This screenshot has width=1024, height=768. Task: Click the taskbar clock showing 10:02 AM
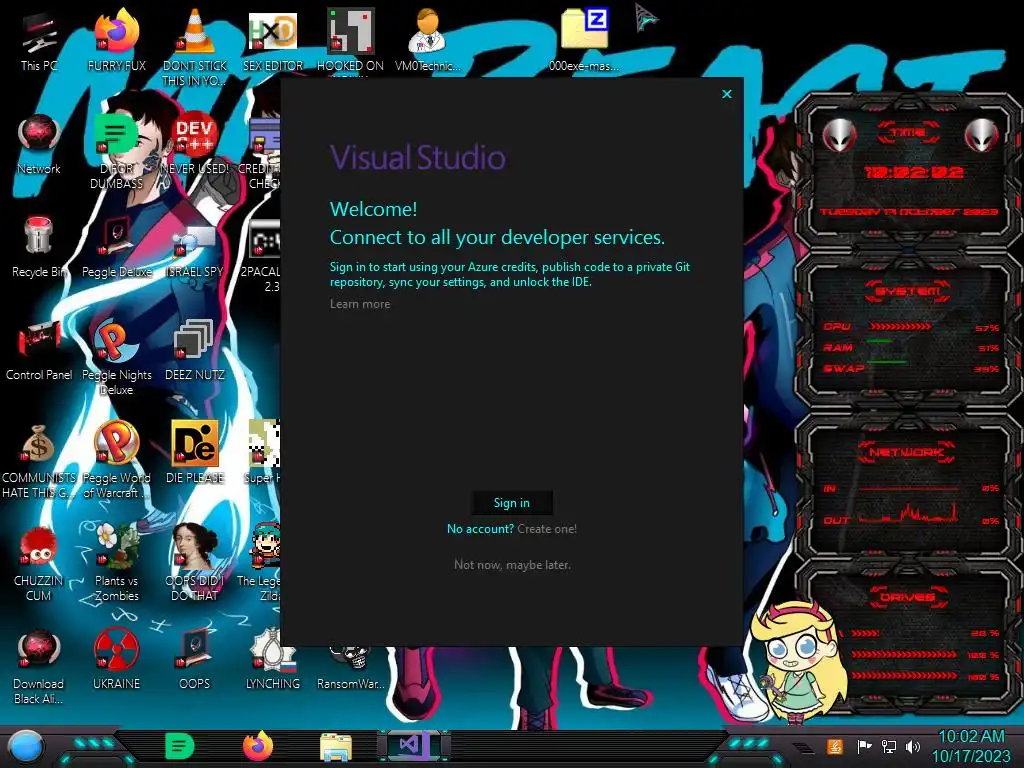(x=972, y=746)
